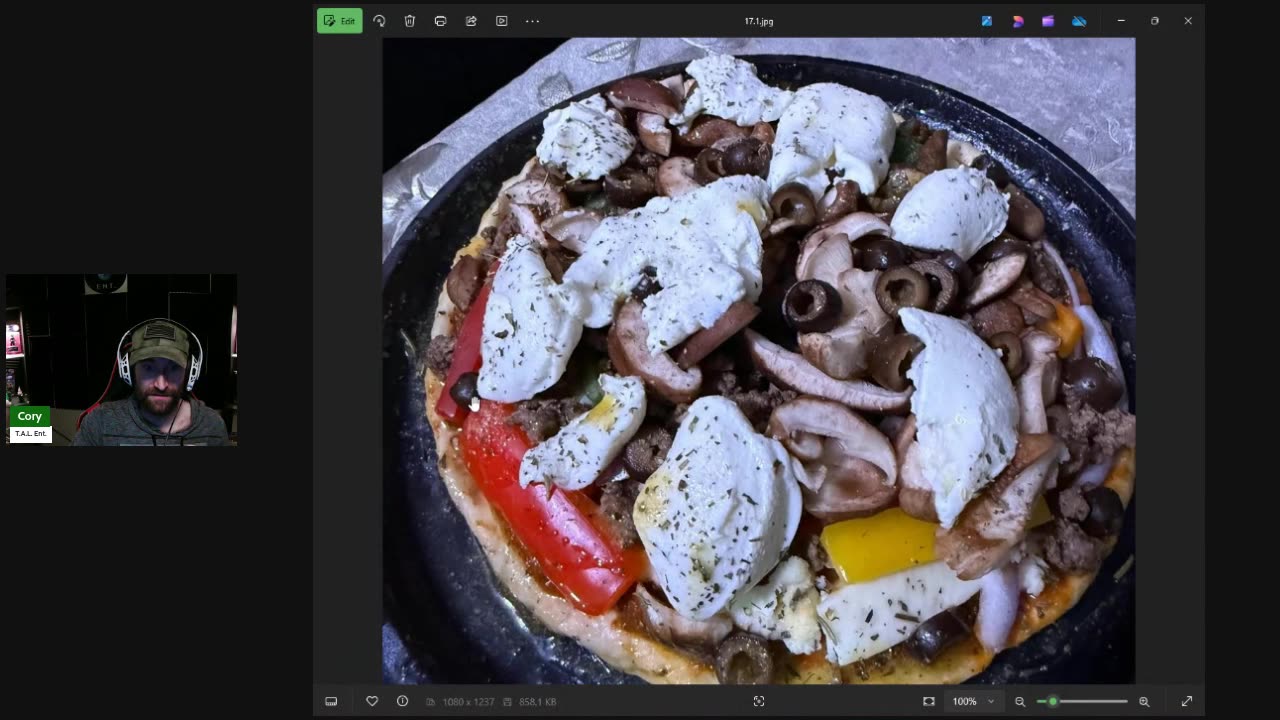The width and height of the screenshot is (1280, 720).
Task: Share the photo with the share icon
Action: tap(471, 21)
